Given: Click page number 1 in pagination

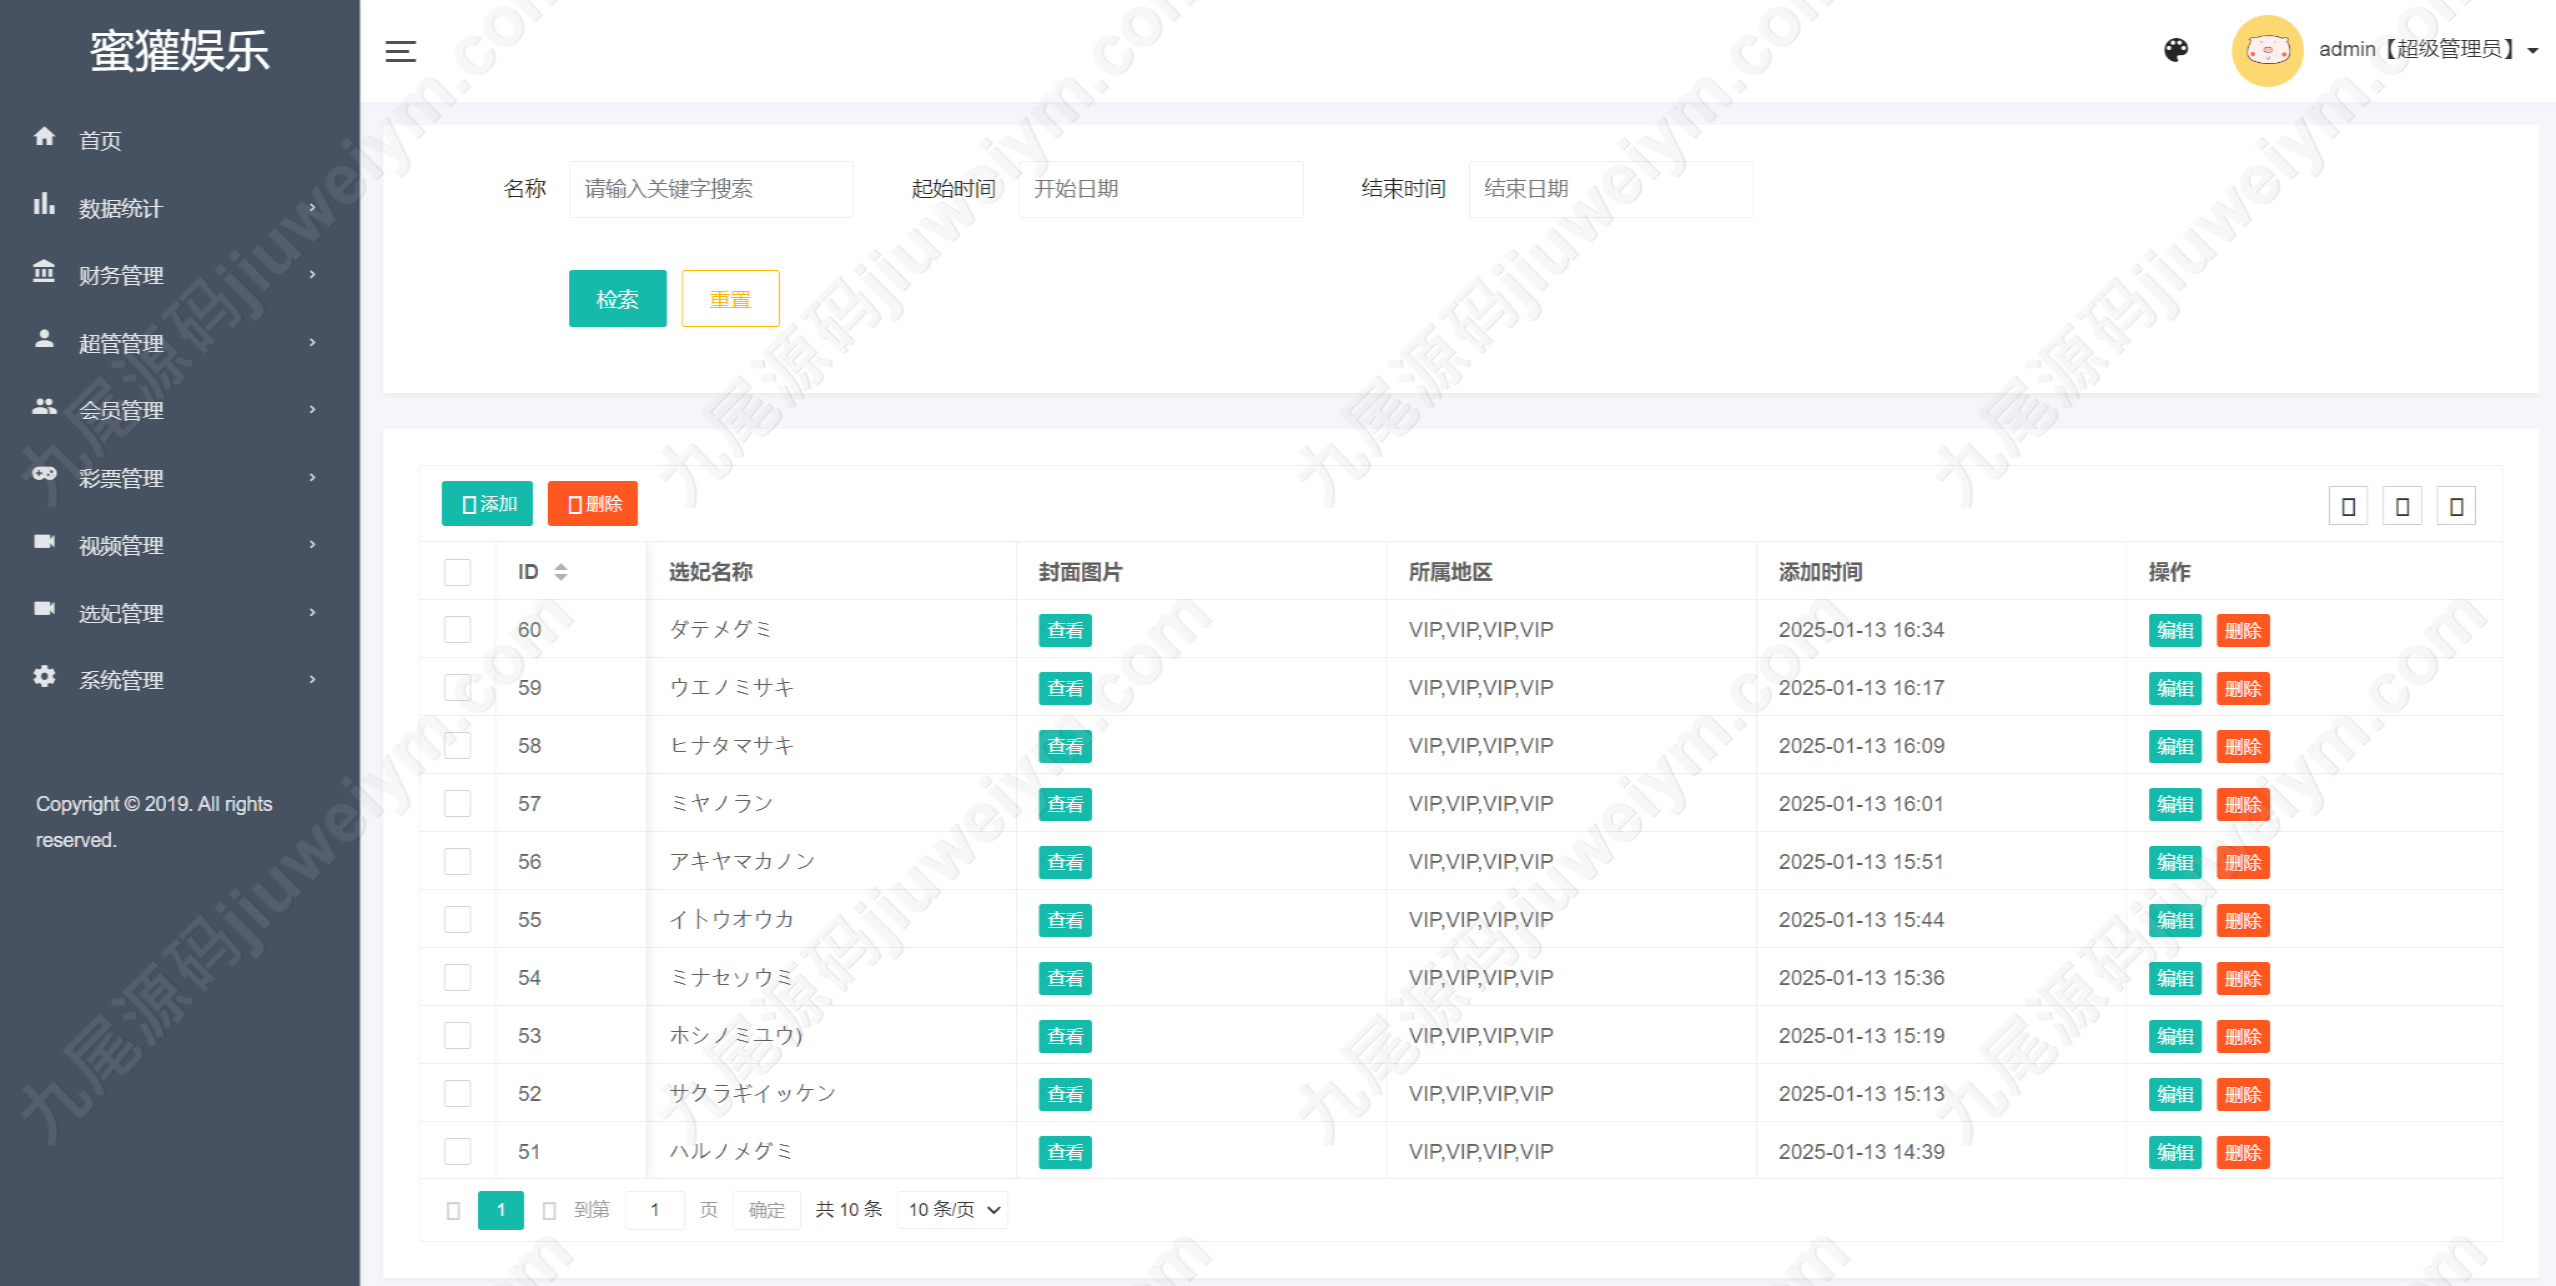Looking at the screenshot, I should (501, 1210).
